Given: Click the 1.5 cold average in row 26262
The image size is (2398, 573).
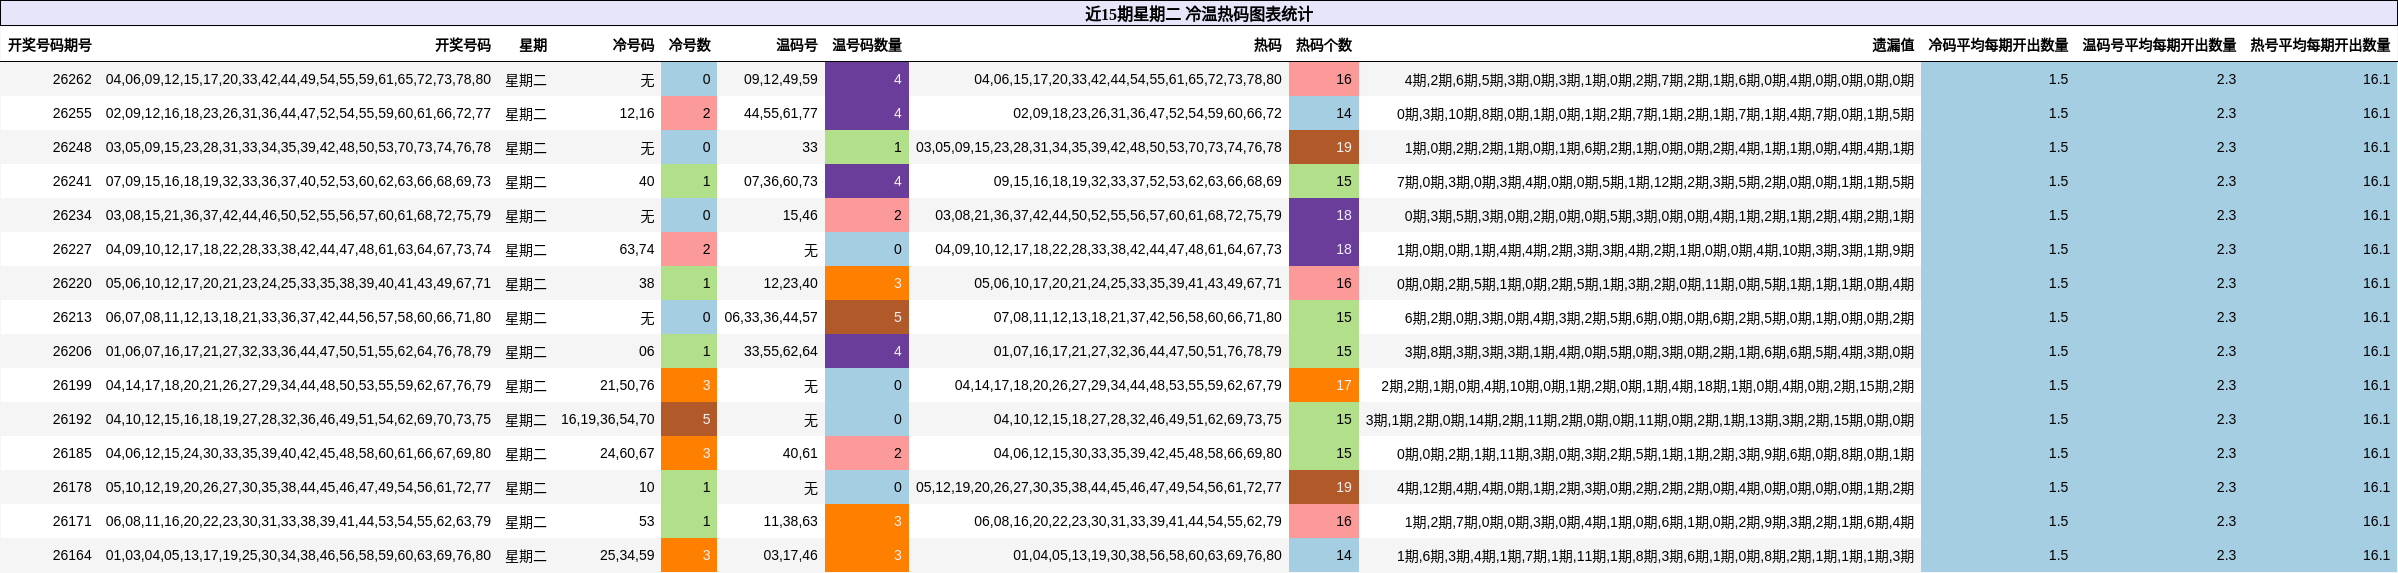Looking at the screenshot, I should (2058, 79).
